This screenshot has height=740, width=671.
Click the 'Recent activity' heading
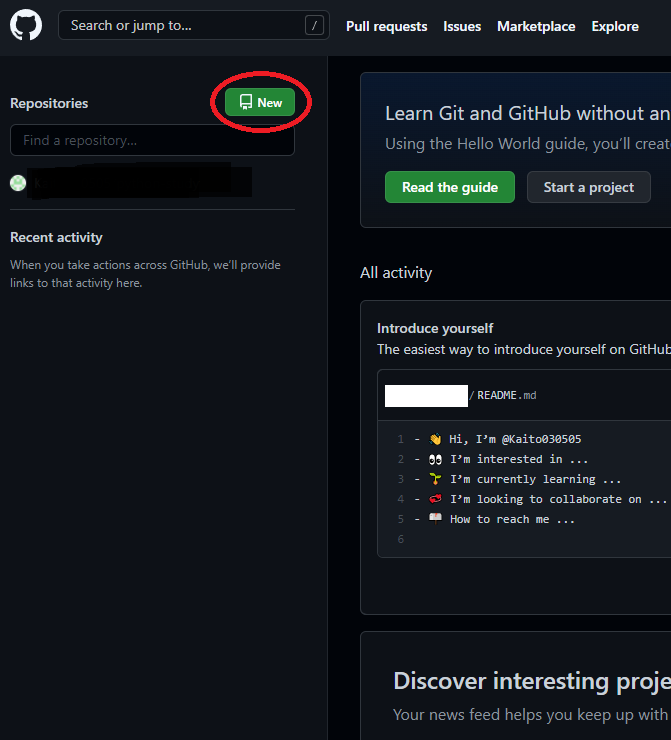point(56,237)
